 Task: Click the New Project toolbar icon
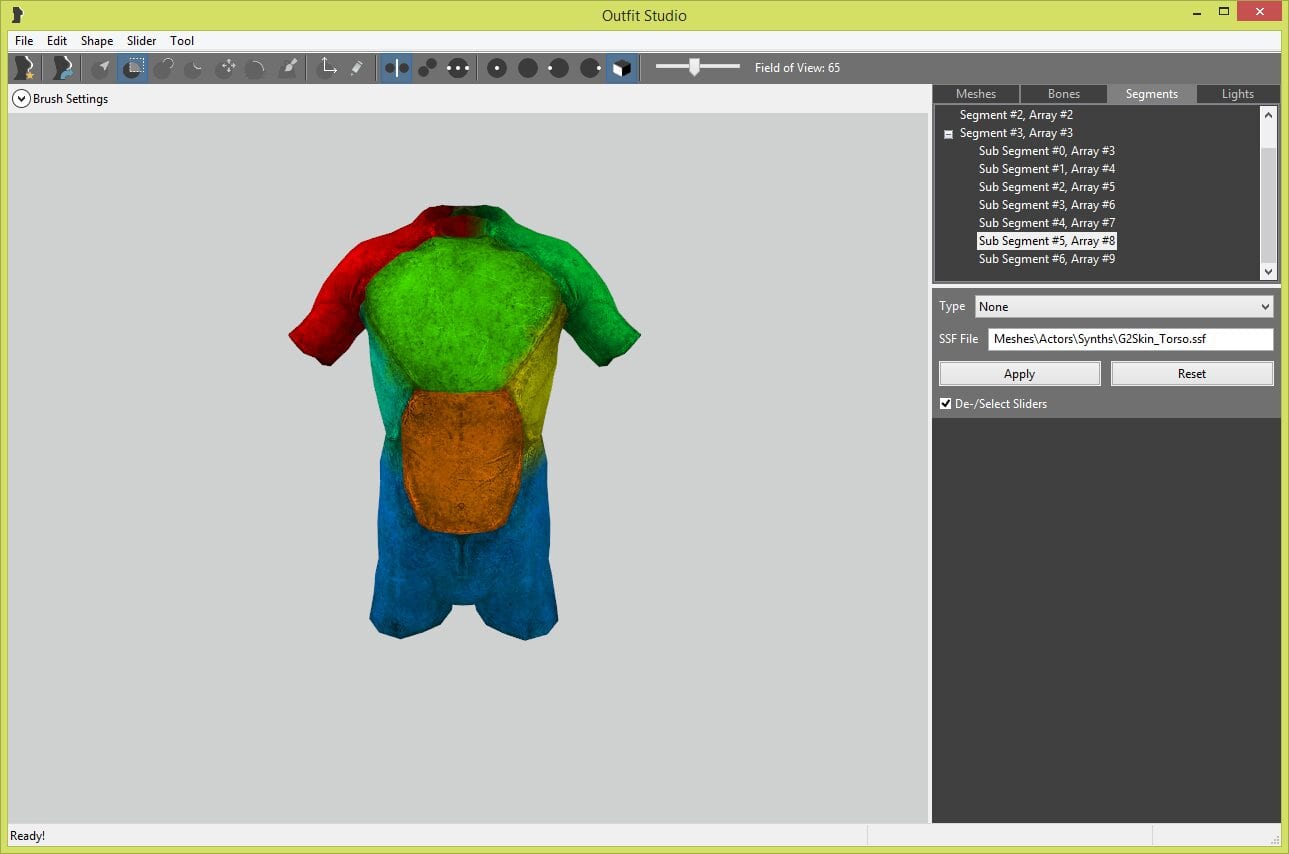[x=23, y=68]
